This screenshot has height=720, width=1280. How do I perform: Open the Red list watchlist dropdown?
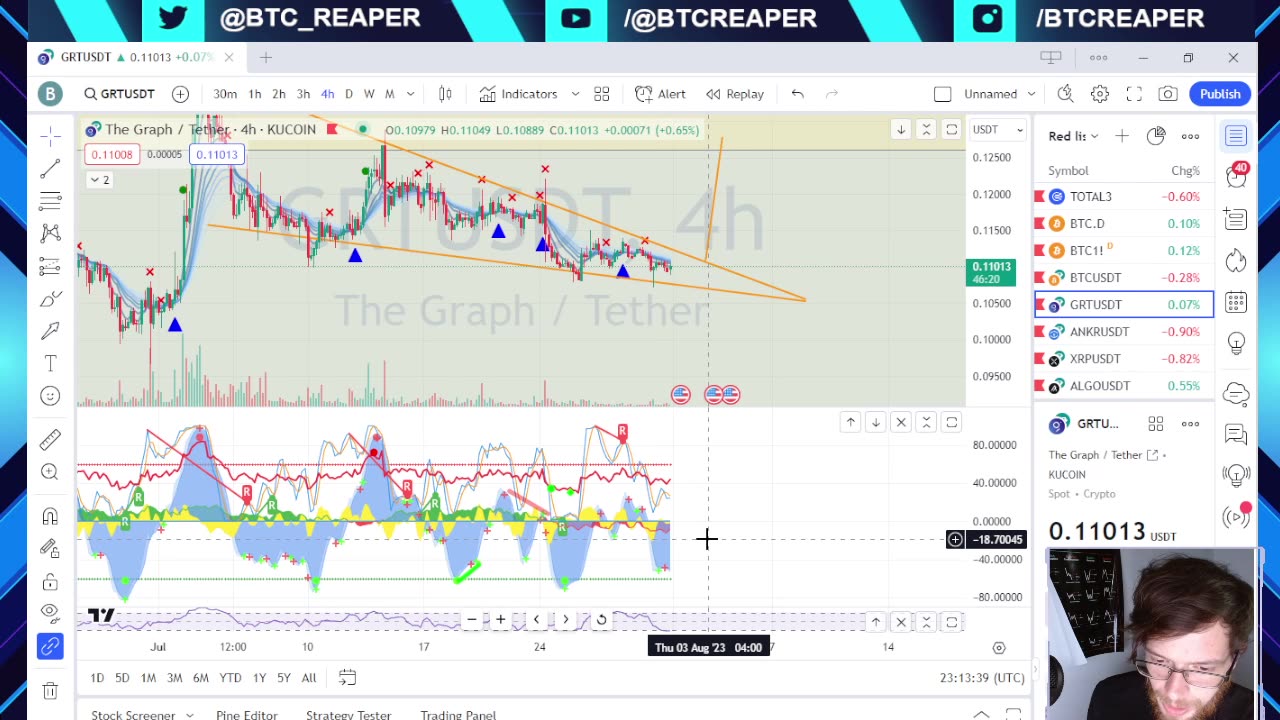[1073, 136]
